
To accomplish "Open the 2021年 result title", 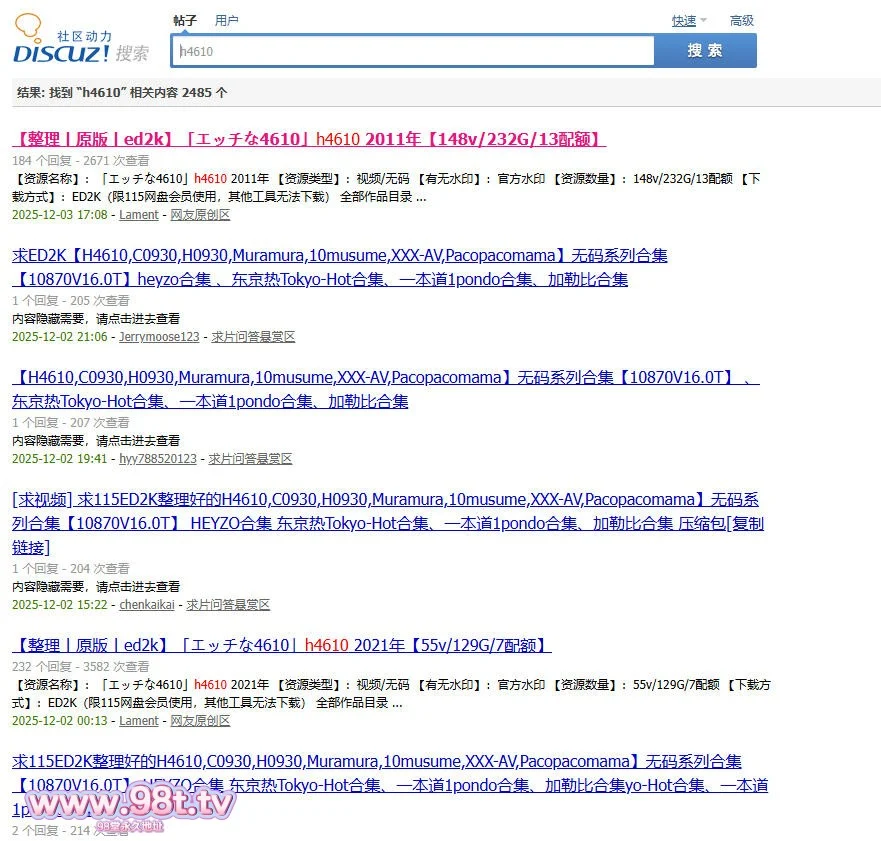I will point(281,645).
